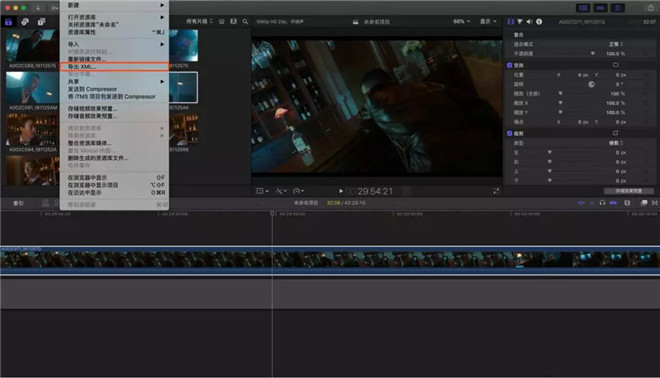Click the viewer play button
660x378 pixels.
pos(341,191)
